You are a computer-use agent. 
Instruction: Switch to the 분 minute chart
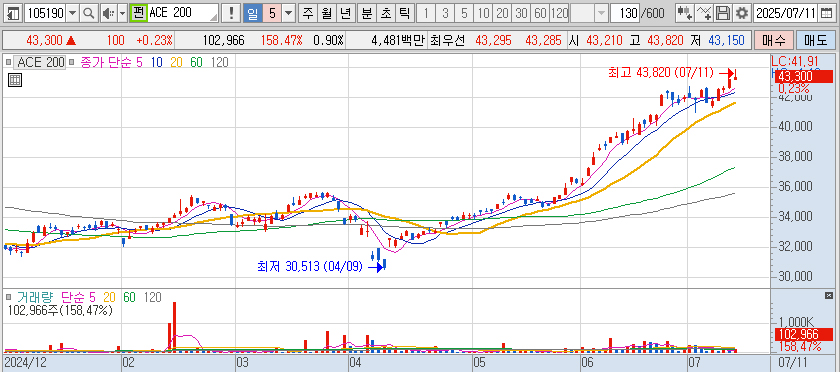[x=367, y=13]
